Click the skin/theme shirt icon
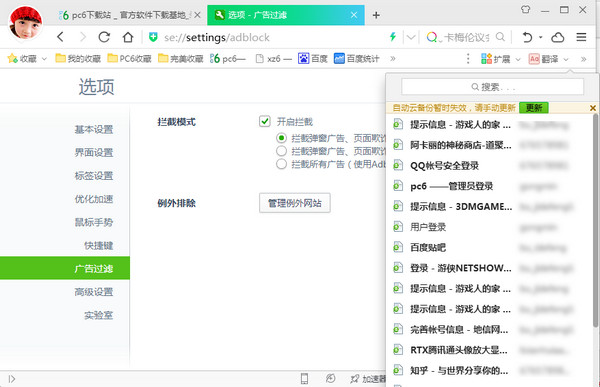This screenshot has height=387, width=600. (x=526, y=10)
